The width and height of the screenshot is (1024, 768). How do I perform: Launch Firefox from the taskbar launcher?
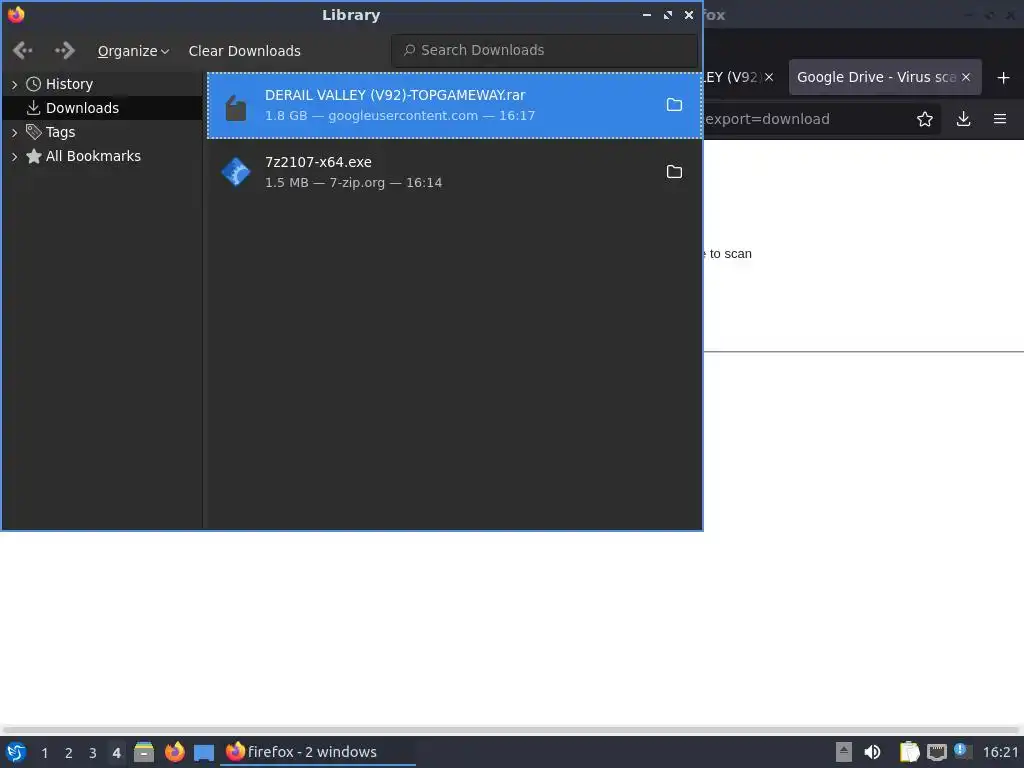coord(174,752)
